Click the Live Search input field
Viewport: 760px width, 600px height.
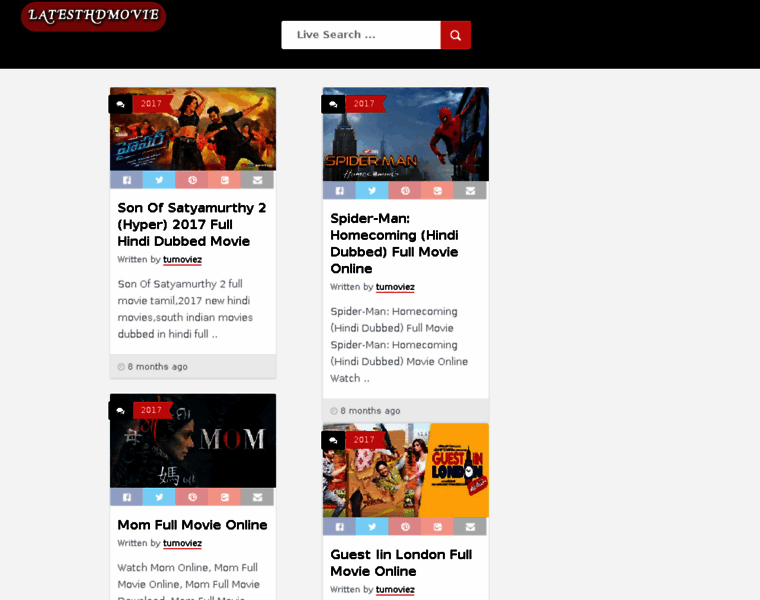pos(361,35)
